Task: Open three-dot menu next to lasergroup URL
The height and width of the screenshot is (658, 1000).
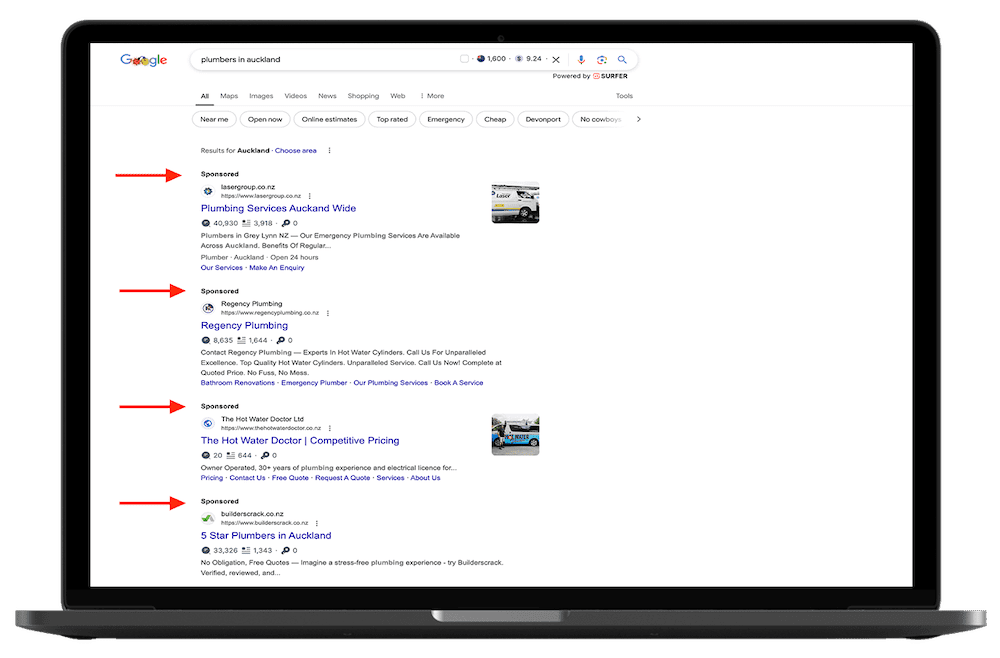Action: pos(309,196)
